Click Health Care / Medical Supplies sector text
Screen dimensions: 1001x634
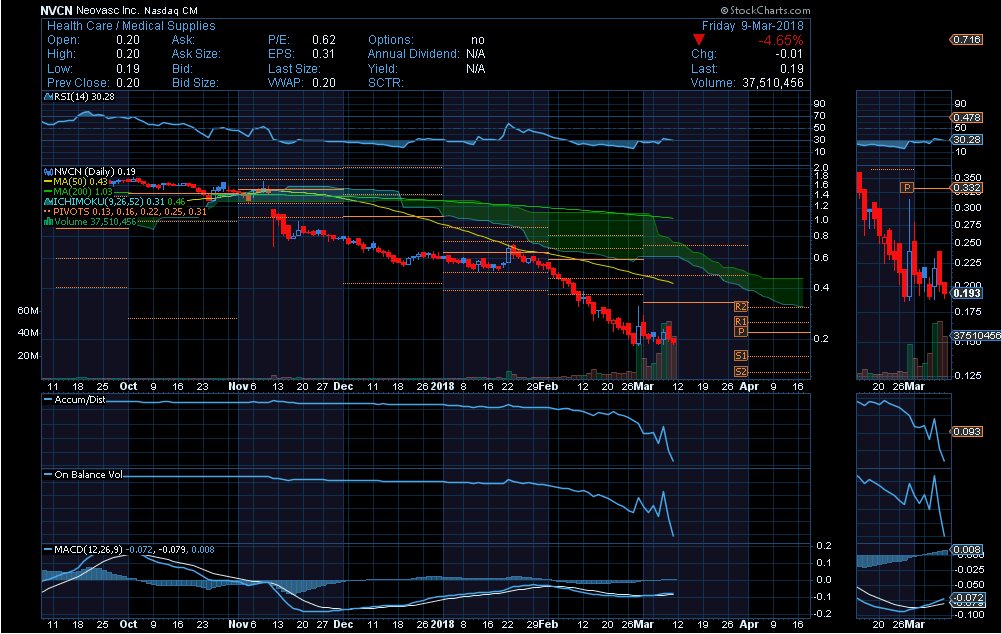coord(131,26)
